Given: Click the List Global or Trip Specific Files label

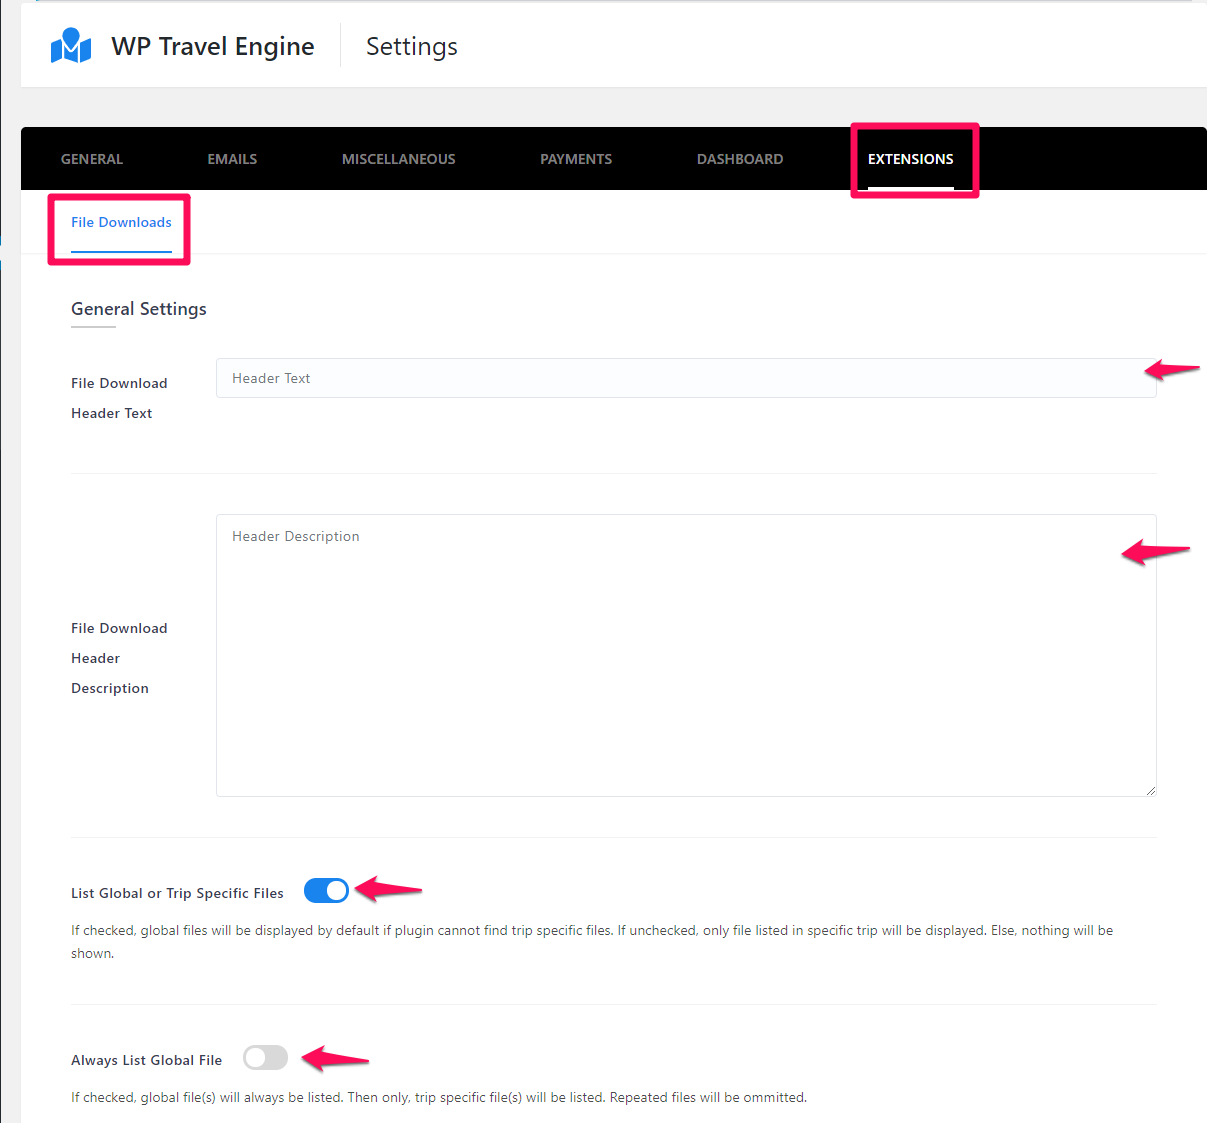Looking at the screenshot, I should click(x=177, y=893).
